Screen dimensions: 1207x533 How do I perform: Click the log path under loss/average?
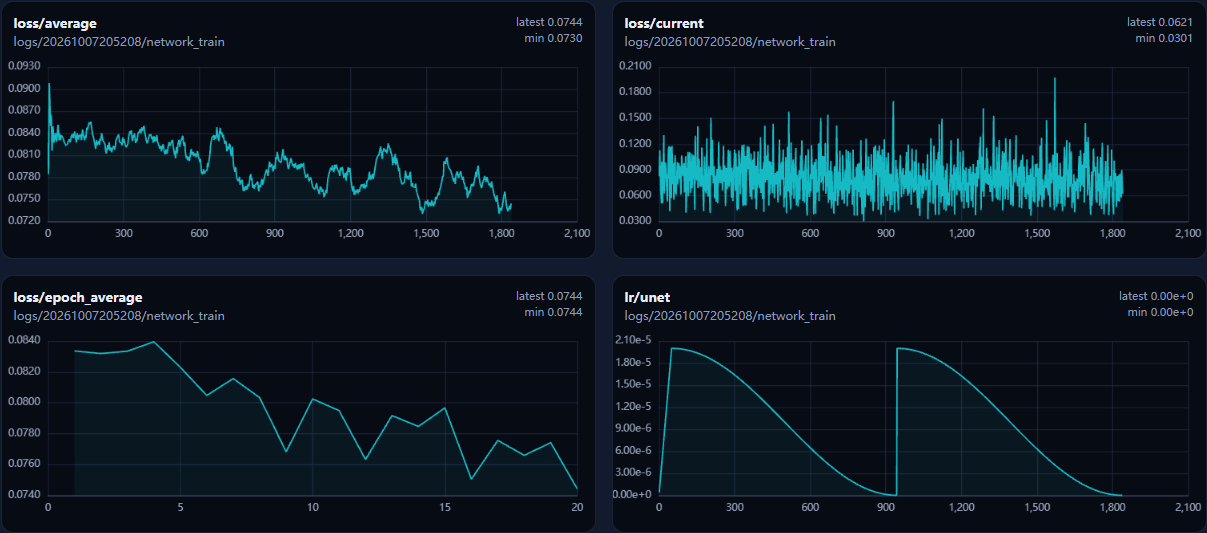coord(119,42)
